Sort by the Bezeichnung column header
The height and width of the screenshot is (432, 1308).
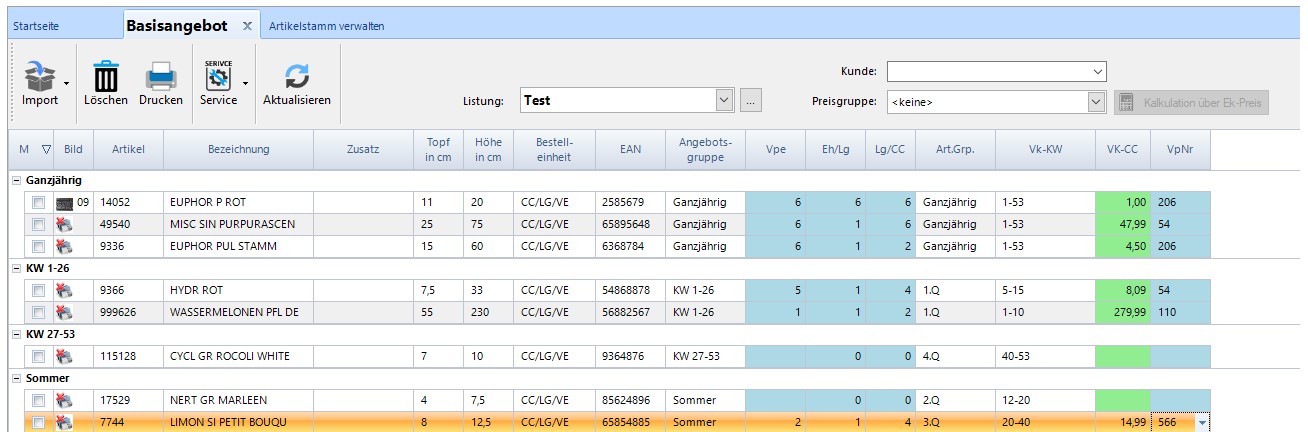coord(238,149)
